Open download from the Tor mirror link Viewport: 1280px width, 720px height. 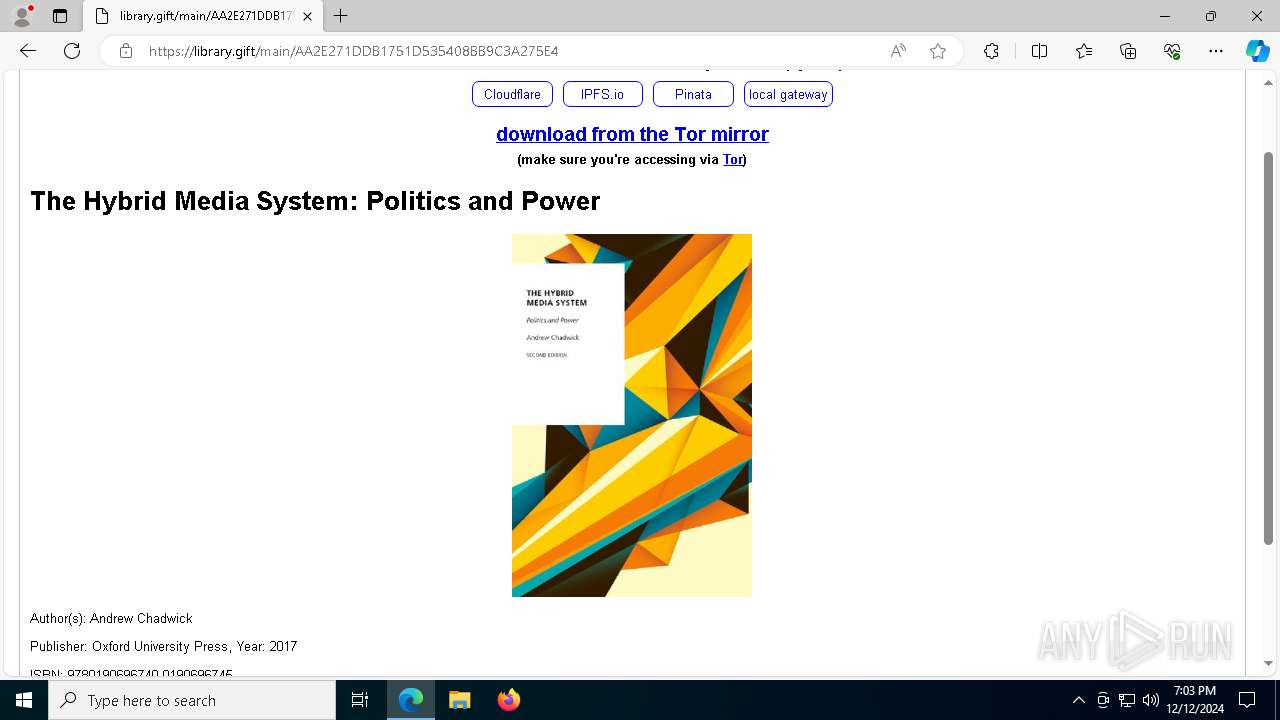click(x=632, y=134)
